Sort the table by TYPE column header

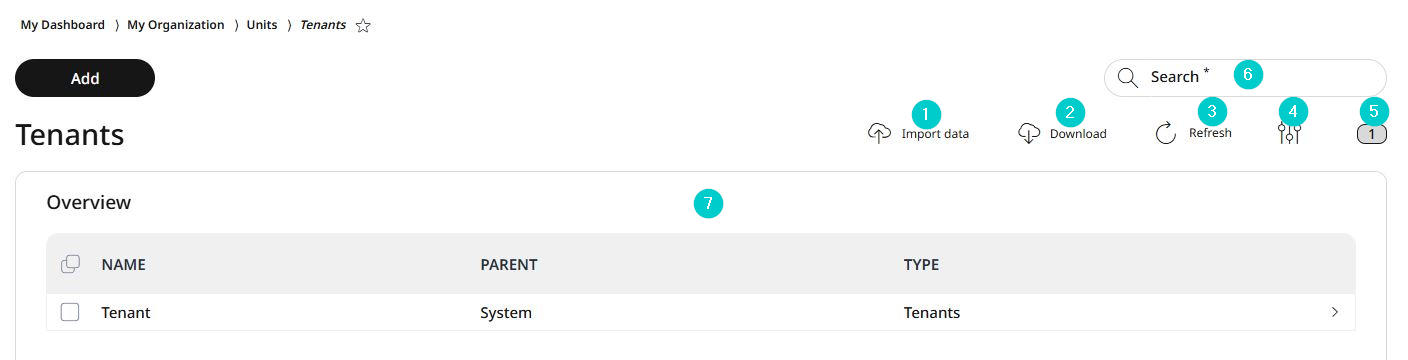pos(921,265)
